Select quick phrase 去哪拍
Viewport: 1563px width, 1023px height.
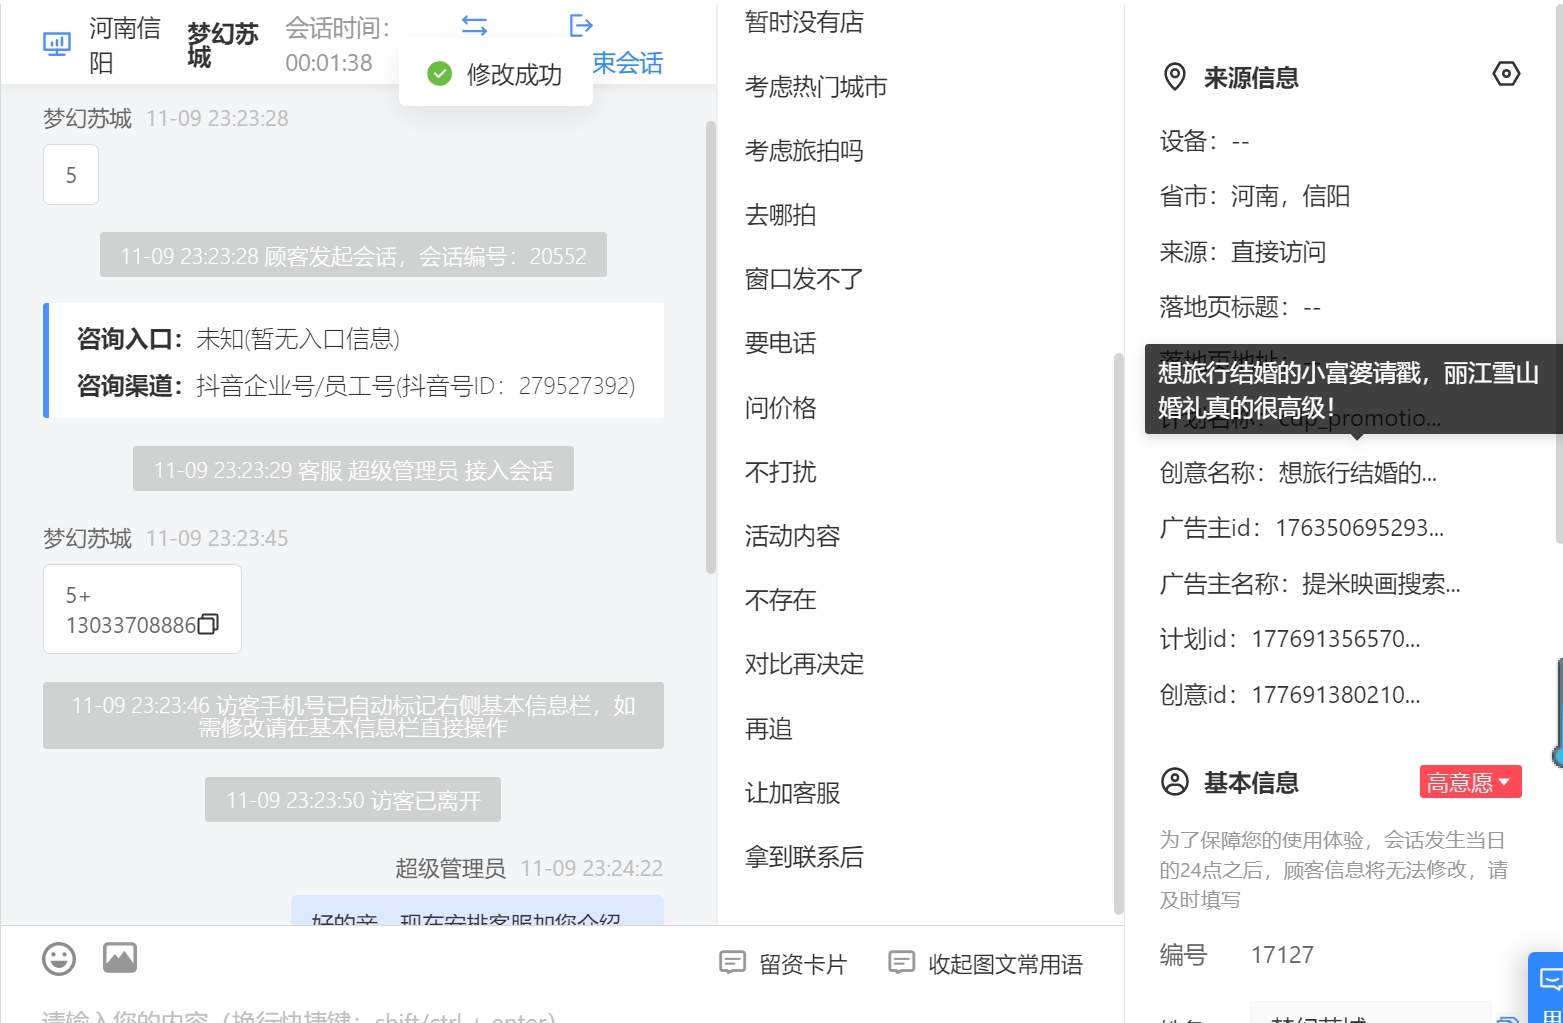pos(780,215)
